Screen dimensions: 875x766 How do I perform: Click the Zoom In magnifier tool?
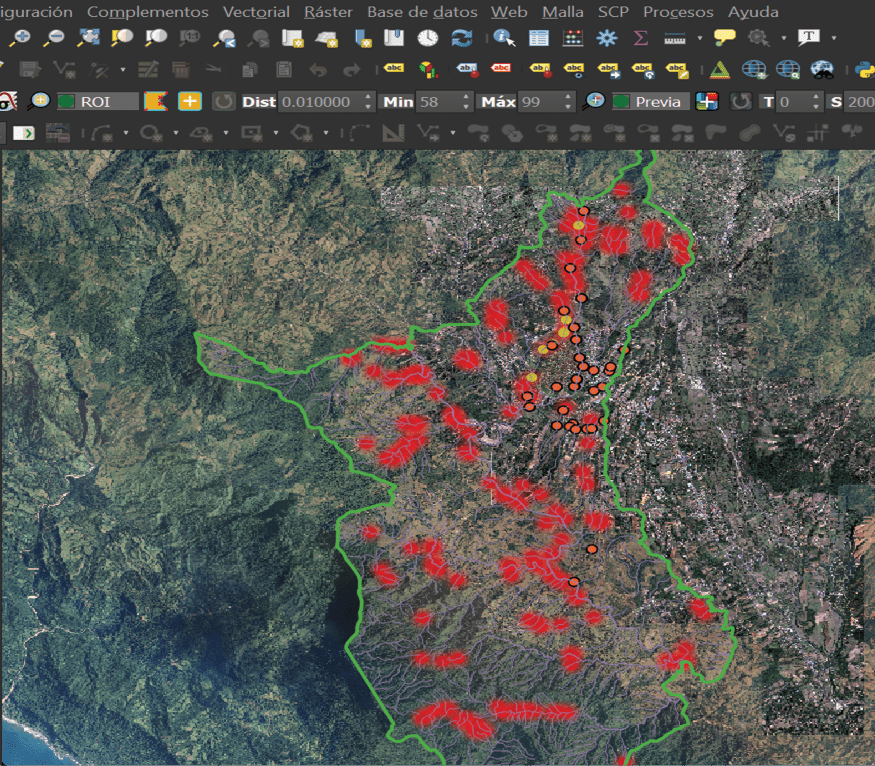click(20, 38)
